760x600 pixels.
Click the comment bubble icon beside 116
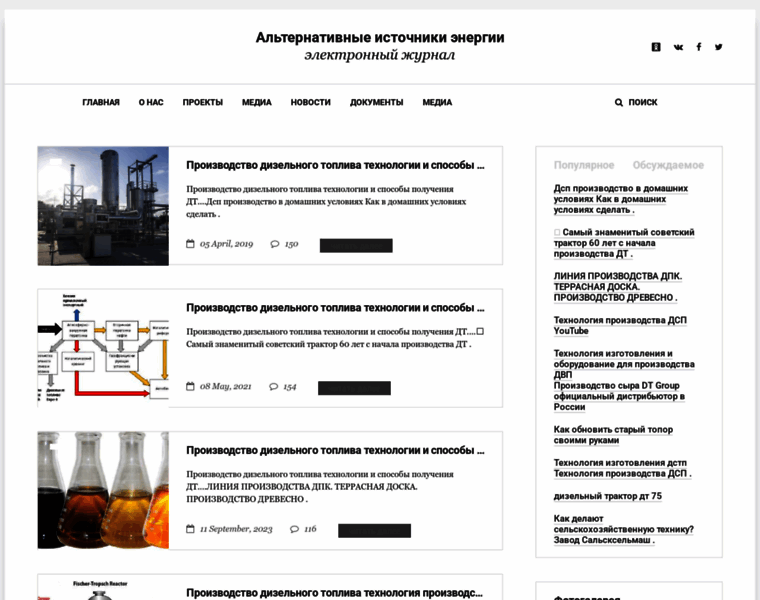click(294, 529)
